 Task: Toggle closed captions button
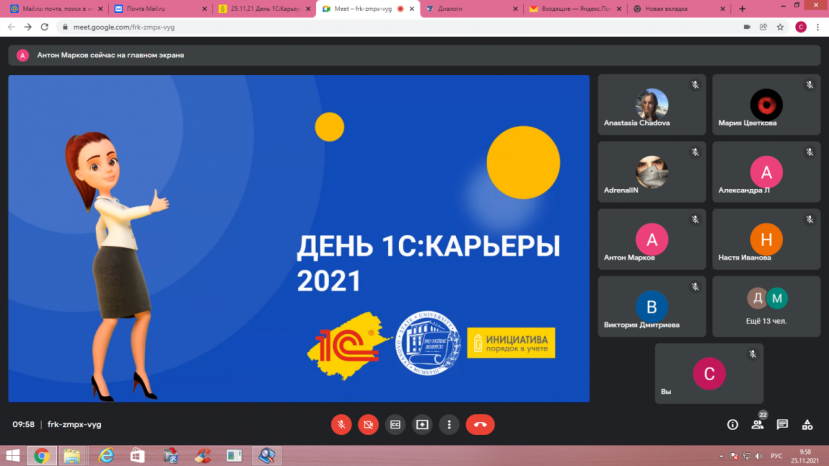pos(395,424)
